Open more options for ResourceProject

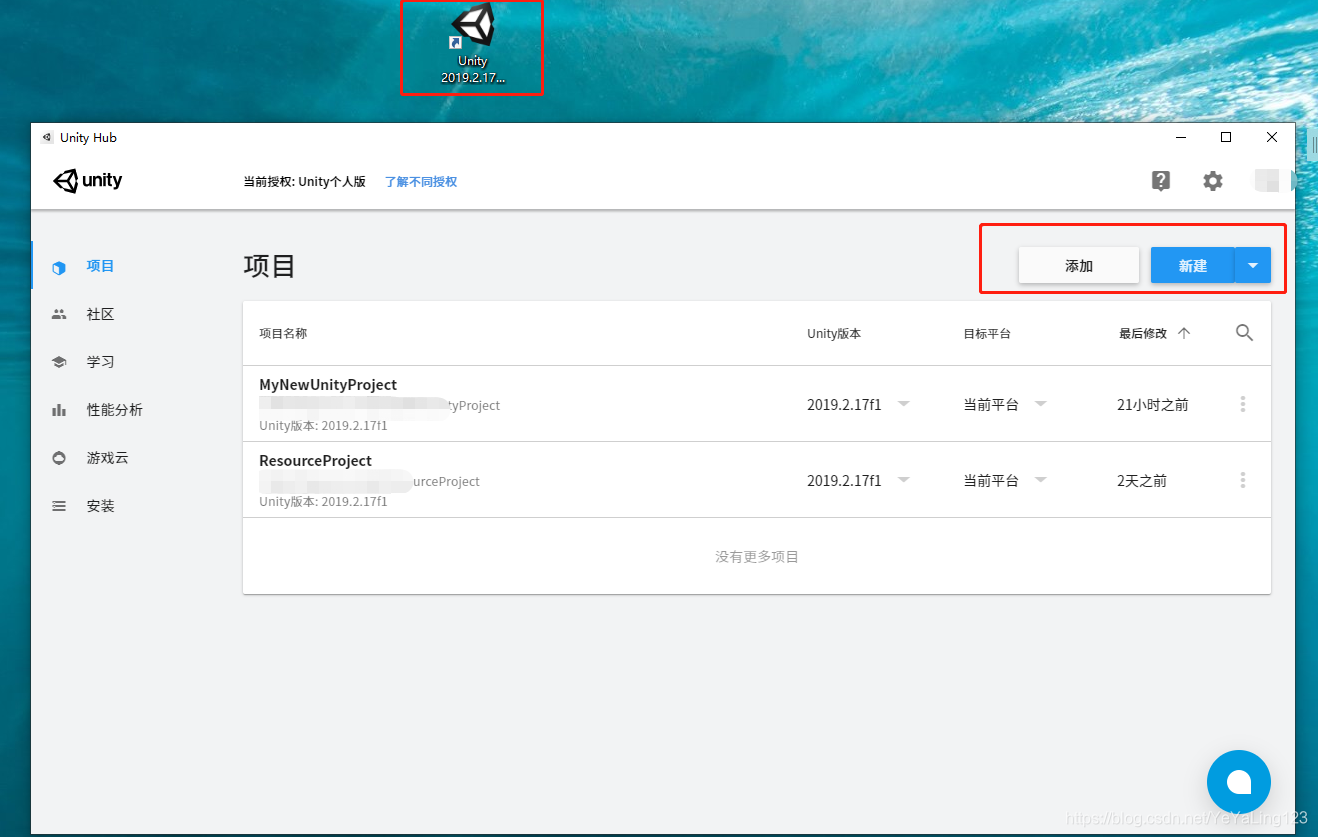click(x=1243, y=480)
